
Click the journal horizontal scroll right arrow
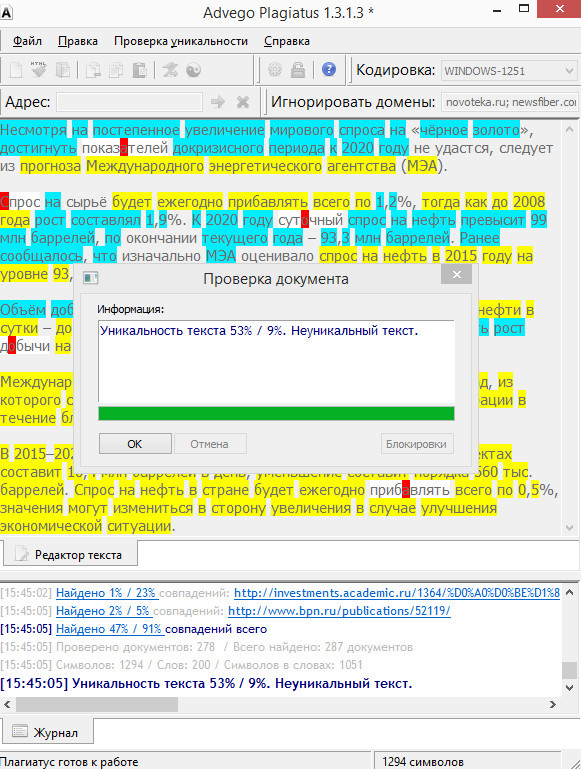pos(553,704)
